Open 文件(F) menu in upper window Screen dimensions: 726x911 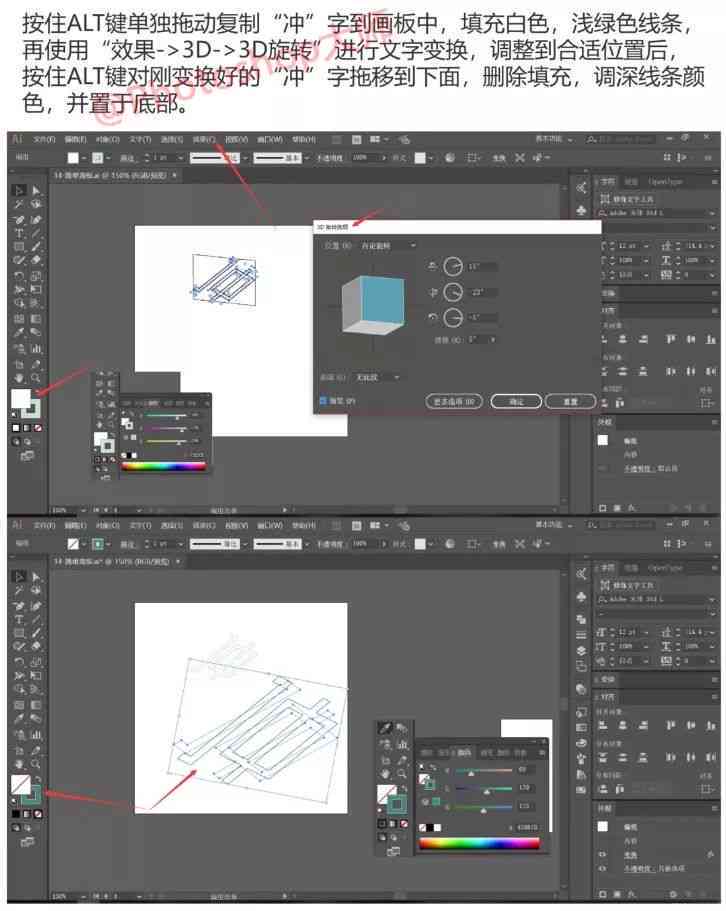tap(44, 139)
